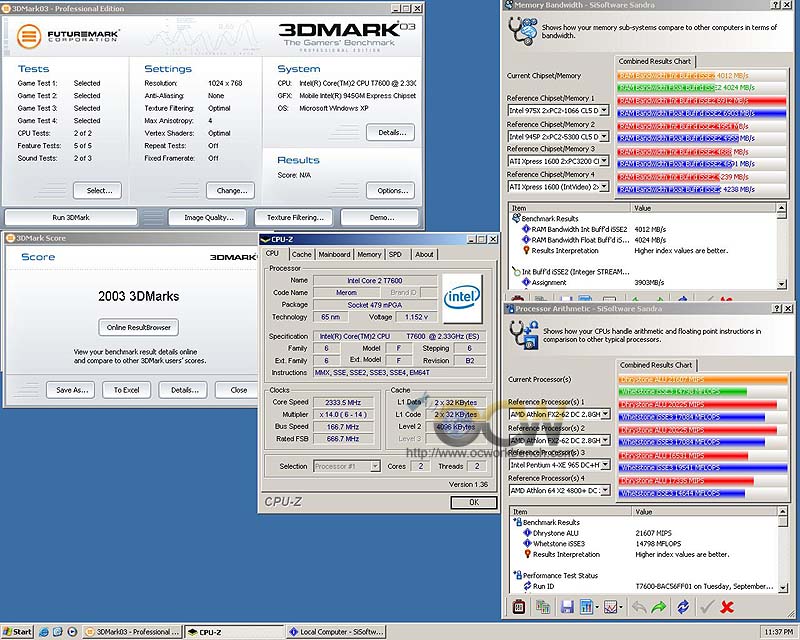
Task: Click Results Interpretation pin icon in Memory Bandwidth
Action: pyautogui.click(x=526, y=250)
